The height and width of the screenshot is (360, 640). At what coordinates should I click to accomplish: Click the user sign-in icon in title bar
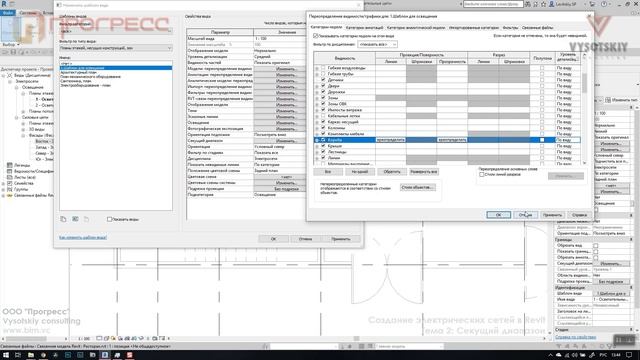(552, 4)
